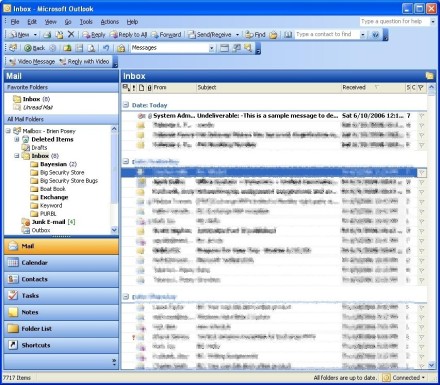Click the Print Preview icon
The height and width of the screenshot is (385, 440).
tap(91, 48)
